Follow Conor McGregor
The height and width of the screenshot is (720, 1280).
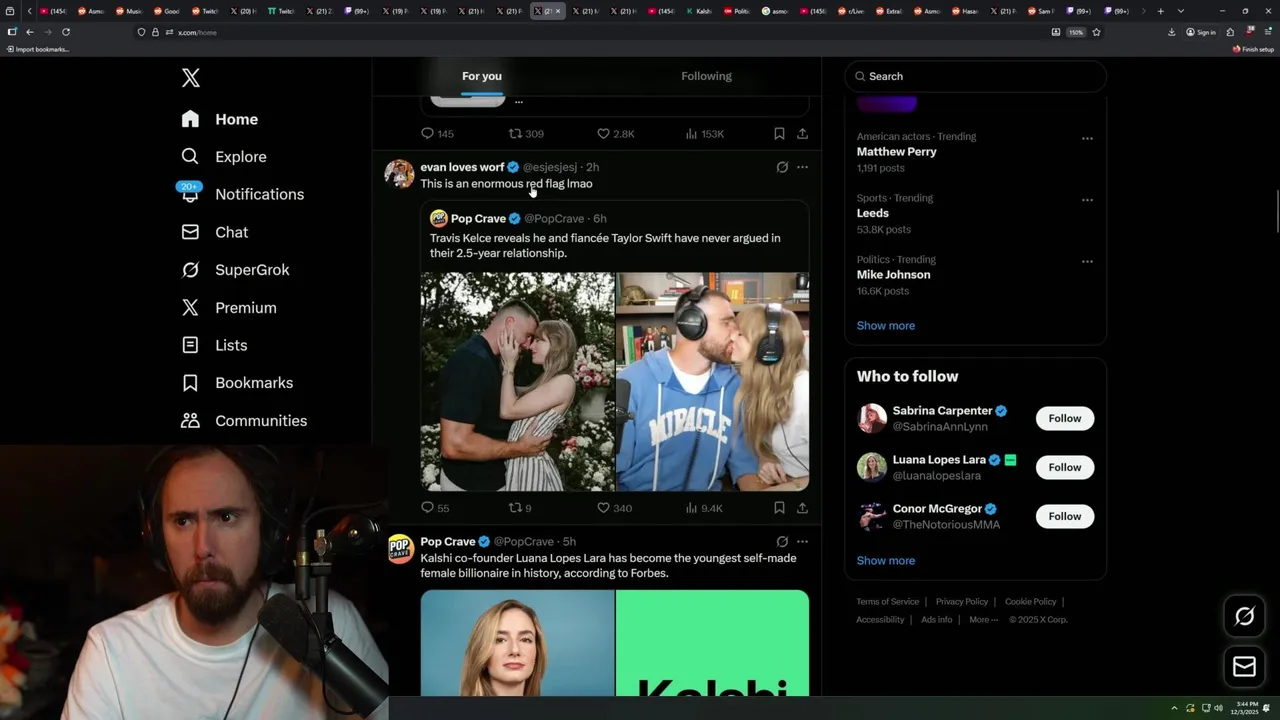[1065, 516]
